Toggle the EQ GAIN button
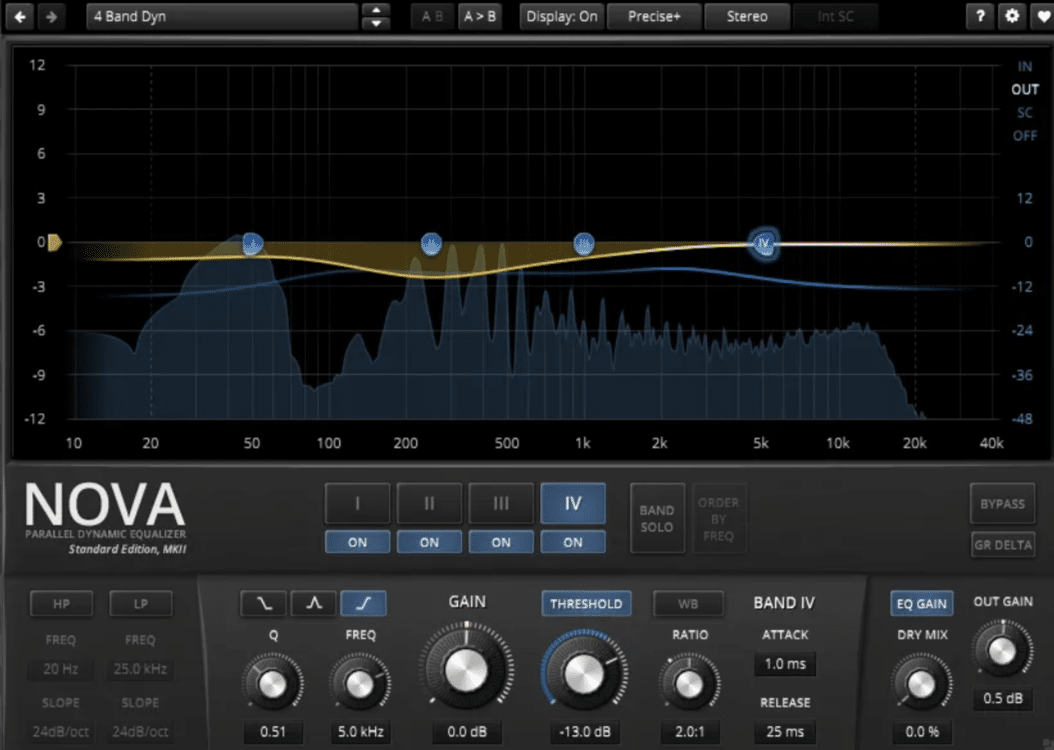Image resolution: width=1054 pixels, height=750 pixels. 922,603
